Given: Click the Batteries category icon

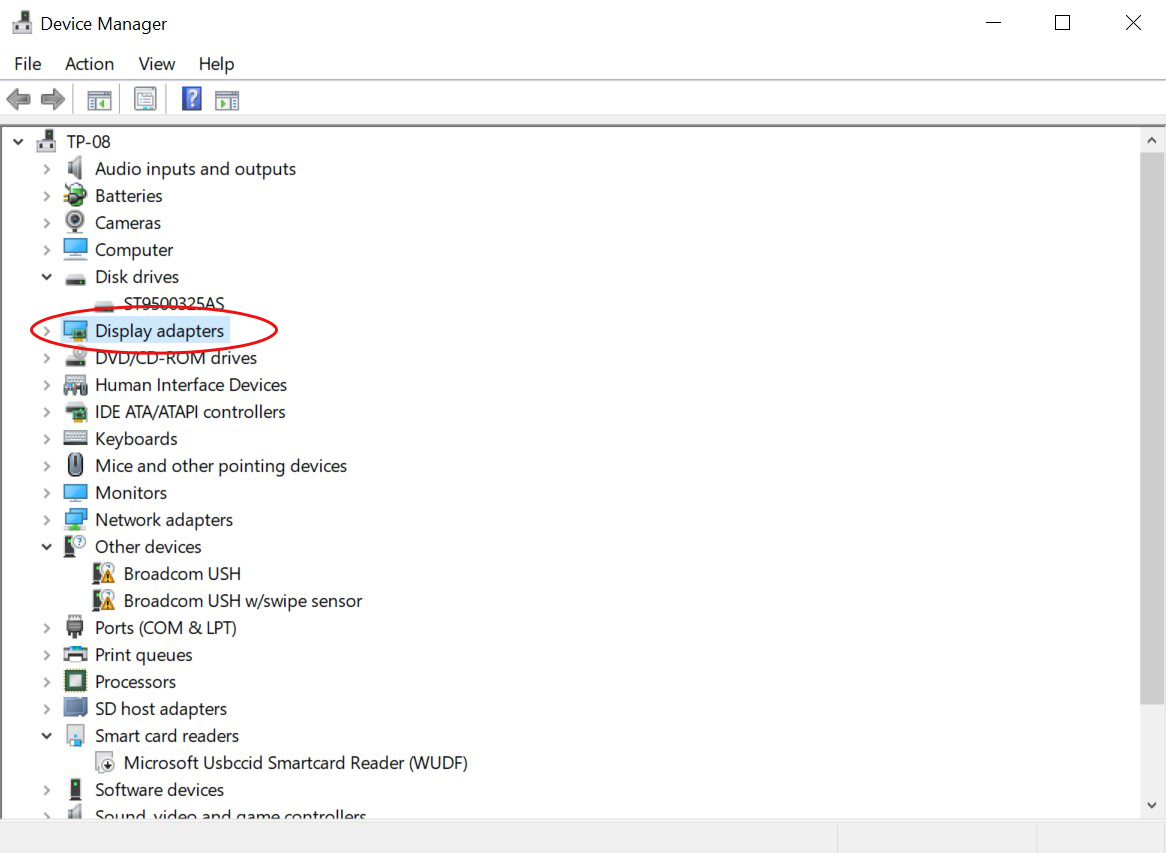Looking at the screenshot, I should (75, 195).
